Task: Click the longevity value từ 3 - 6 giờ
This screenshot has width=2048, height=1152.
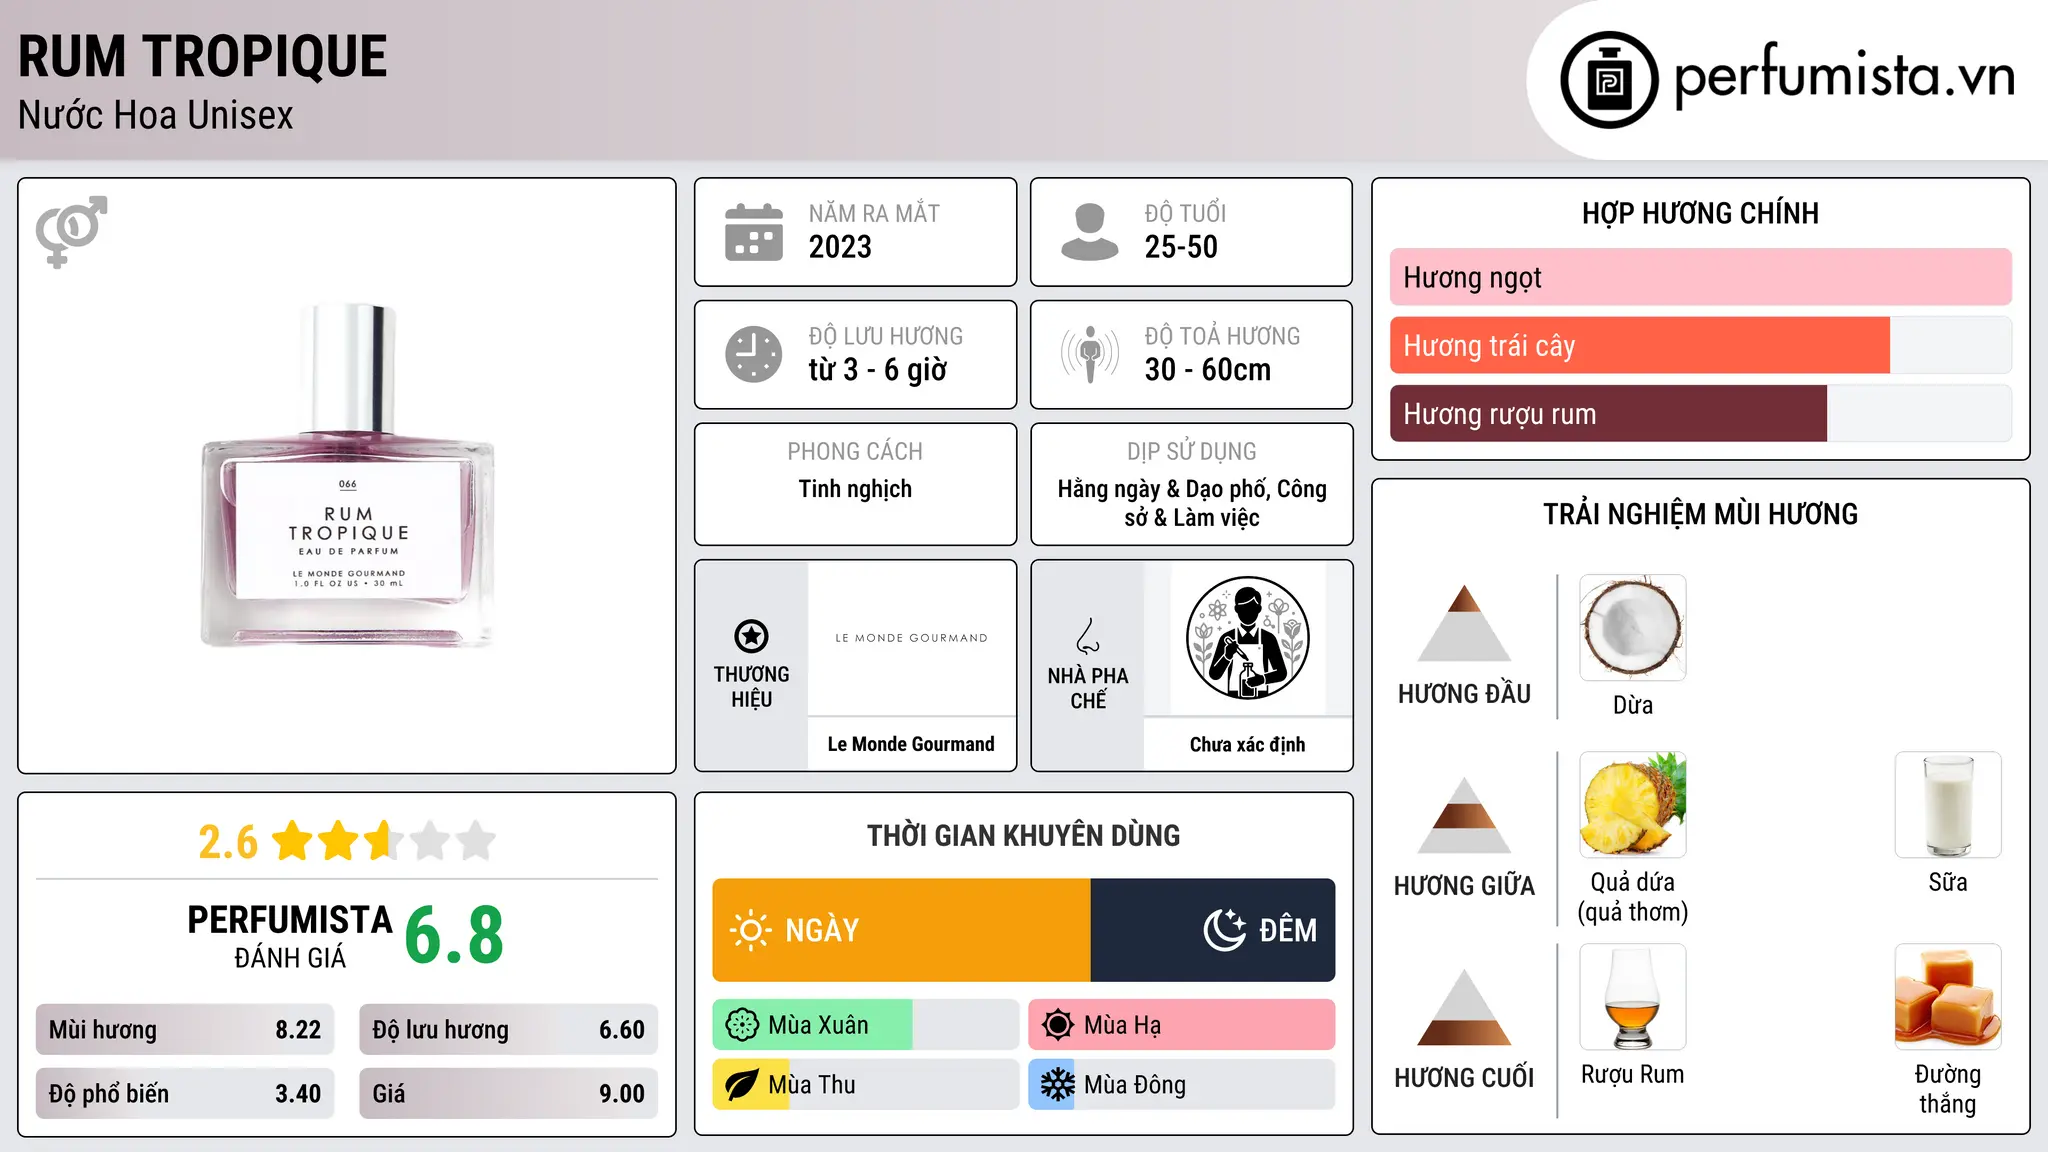Action: coord(878,370)
